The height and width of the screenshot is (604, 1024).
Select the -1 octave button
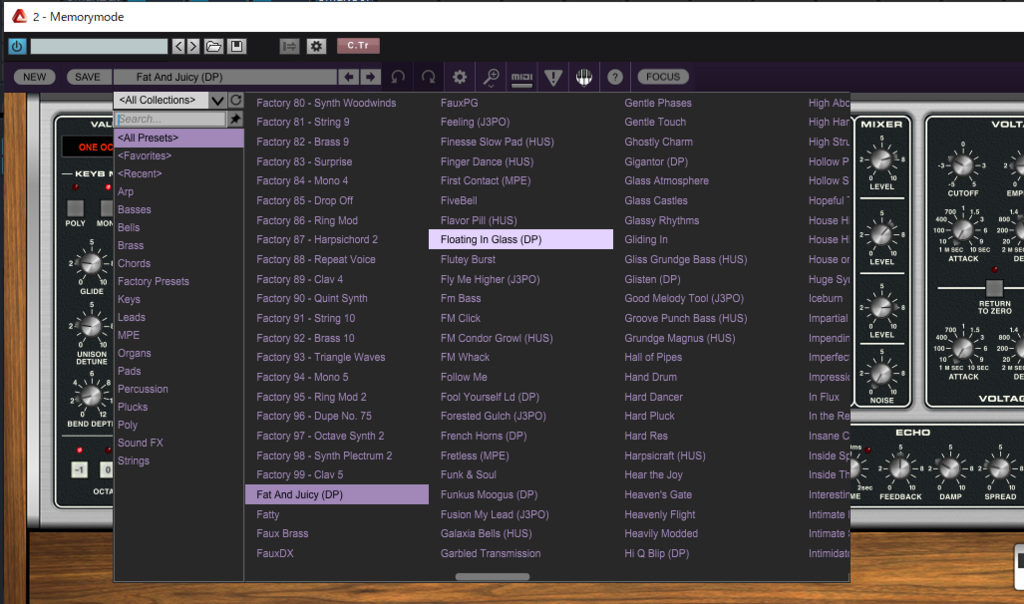coord(79,469)
